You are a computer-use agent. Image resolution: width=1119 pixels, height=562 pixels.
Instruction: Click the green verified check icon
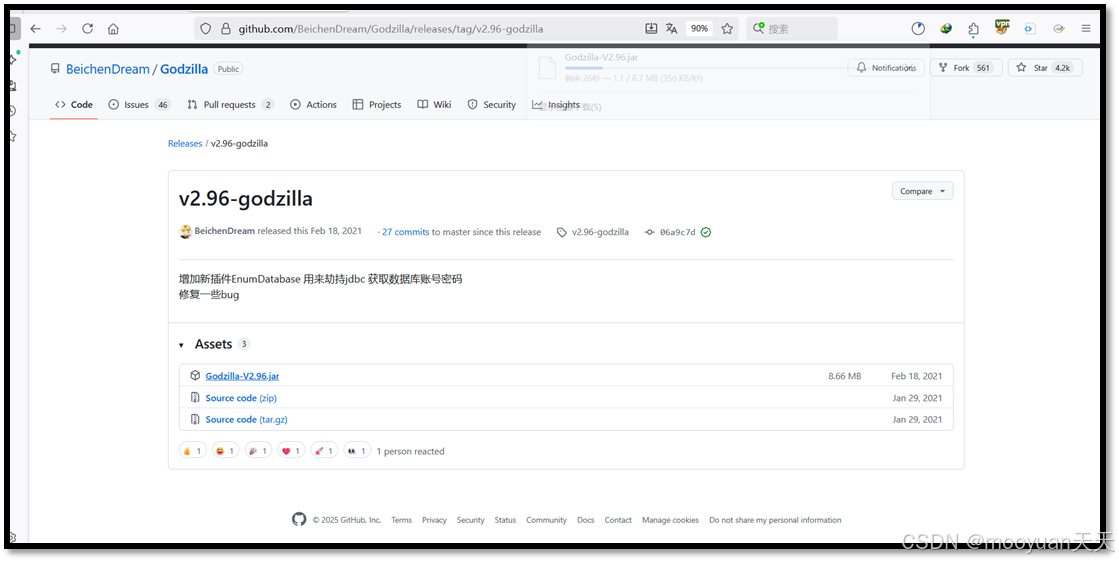pos(706,233)
